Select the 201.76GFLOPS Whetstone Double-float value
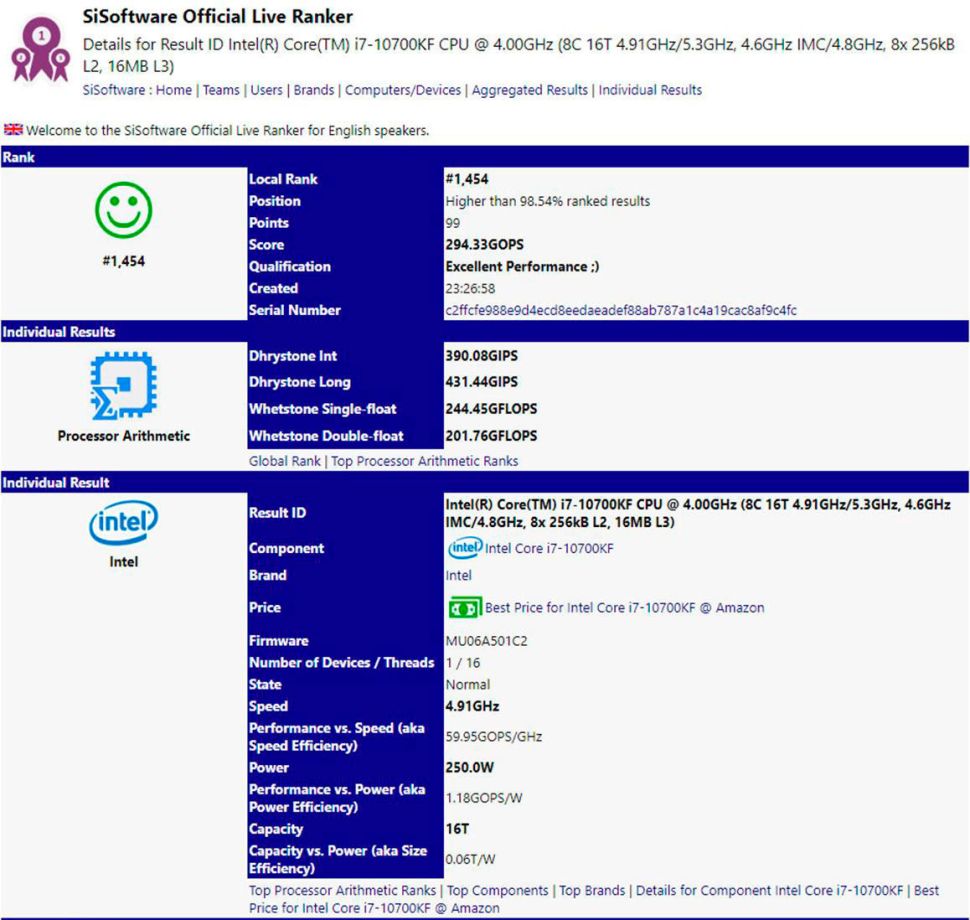The image size is (970, 920). click(491, 436)
